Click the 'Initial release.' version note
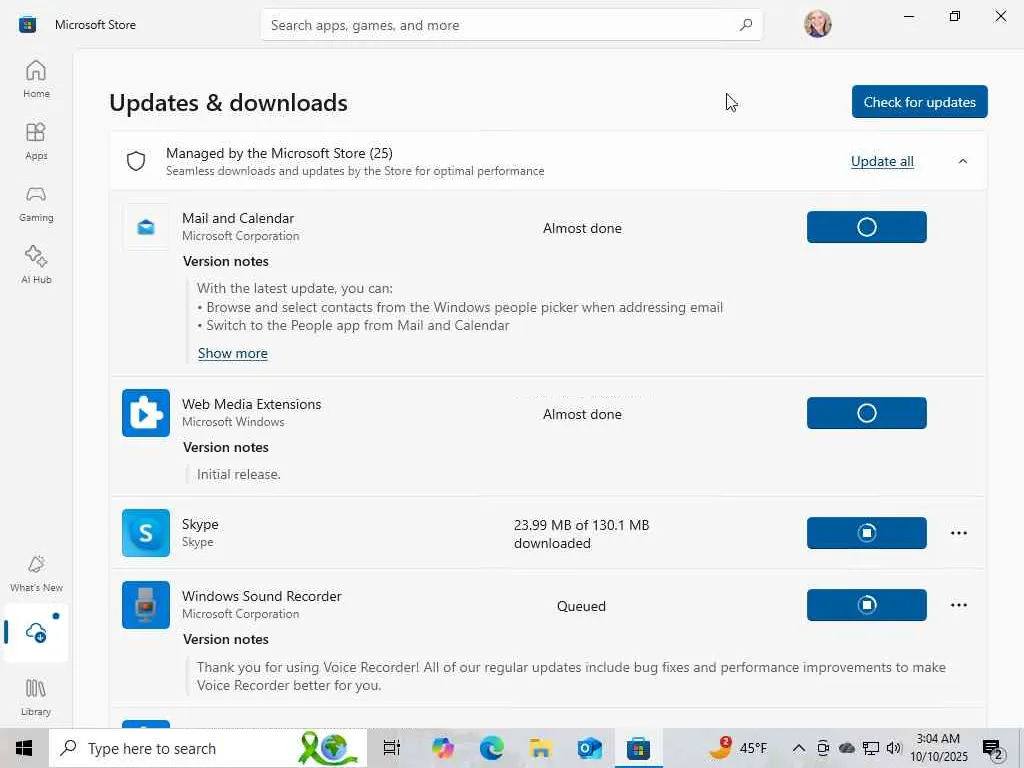 [x=238, y=474]
